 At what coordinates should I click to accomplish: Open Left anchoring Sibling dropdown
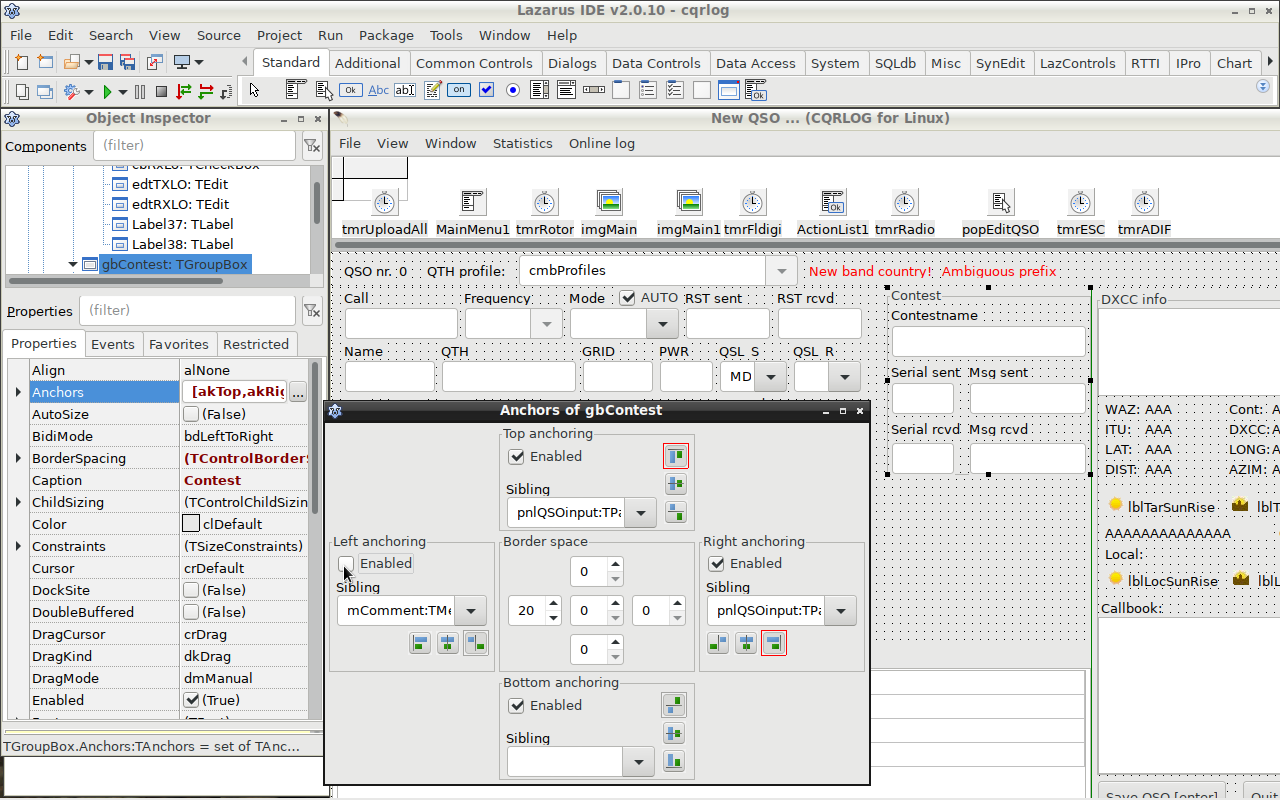pos(469,611)
